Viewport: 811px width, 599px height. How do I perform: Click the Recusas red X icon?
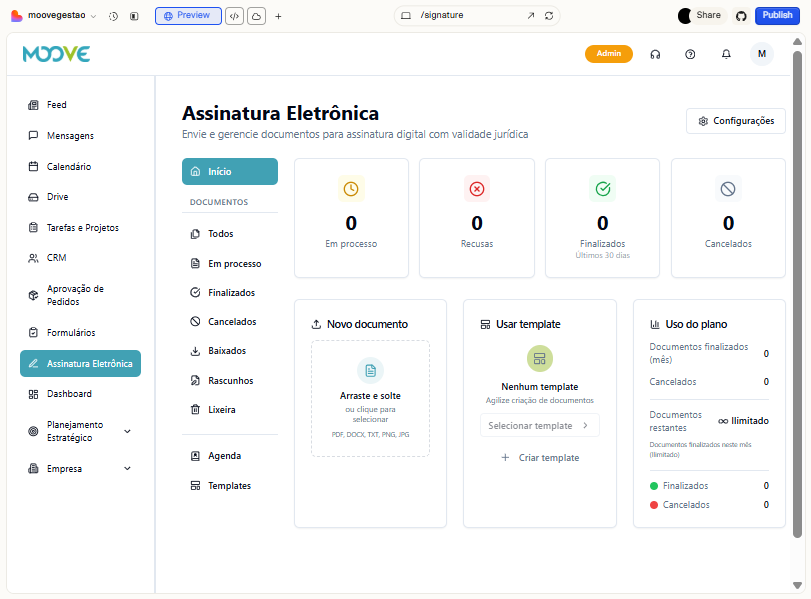click(x=477, y=189)
